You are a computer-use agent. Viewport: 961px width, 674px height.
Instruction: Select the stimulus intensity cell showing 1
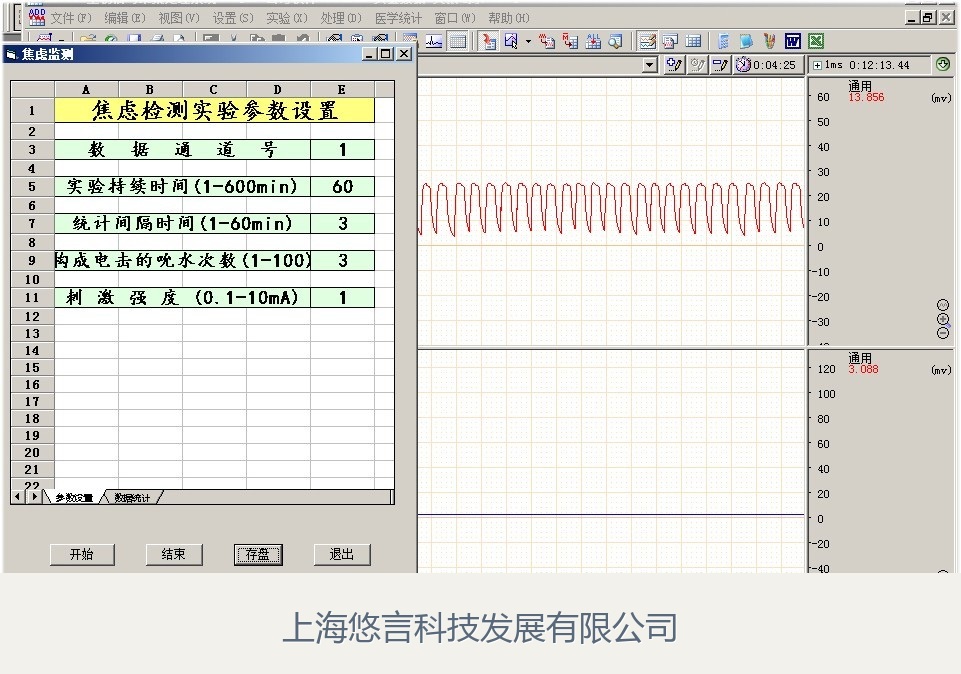click(x=343, y=298)
